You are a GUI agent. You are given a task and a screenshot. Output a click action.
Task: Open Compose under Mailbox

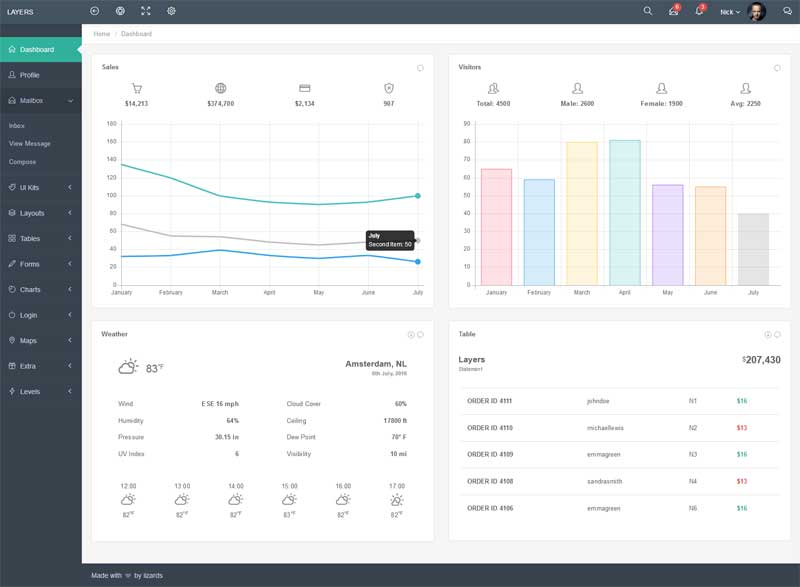pos(22,162)
